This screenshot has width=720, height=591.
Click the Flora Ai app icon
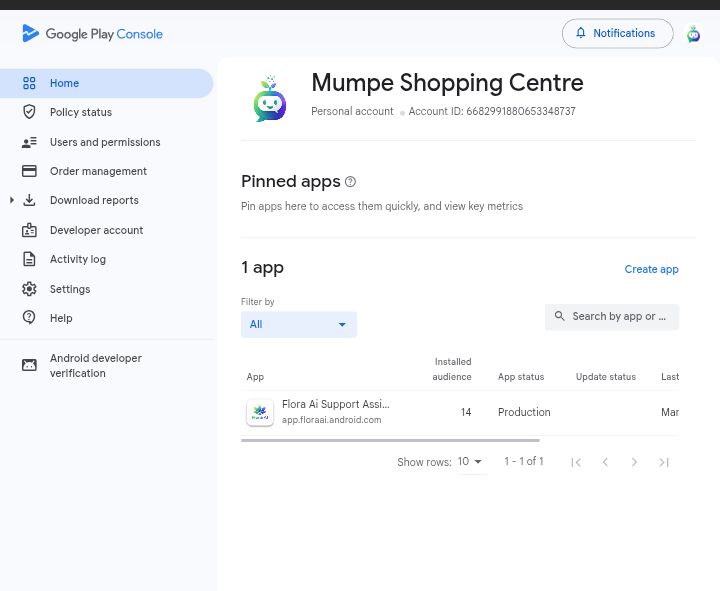point(260,412)
